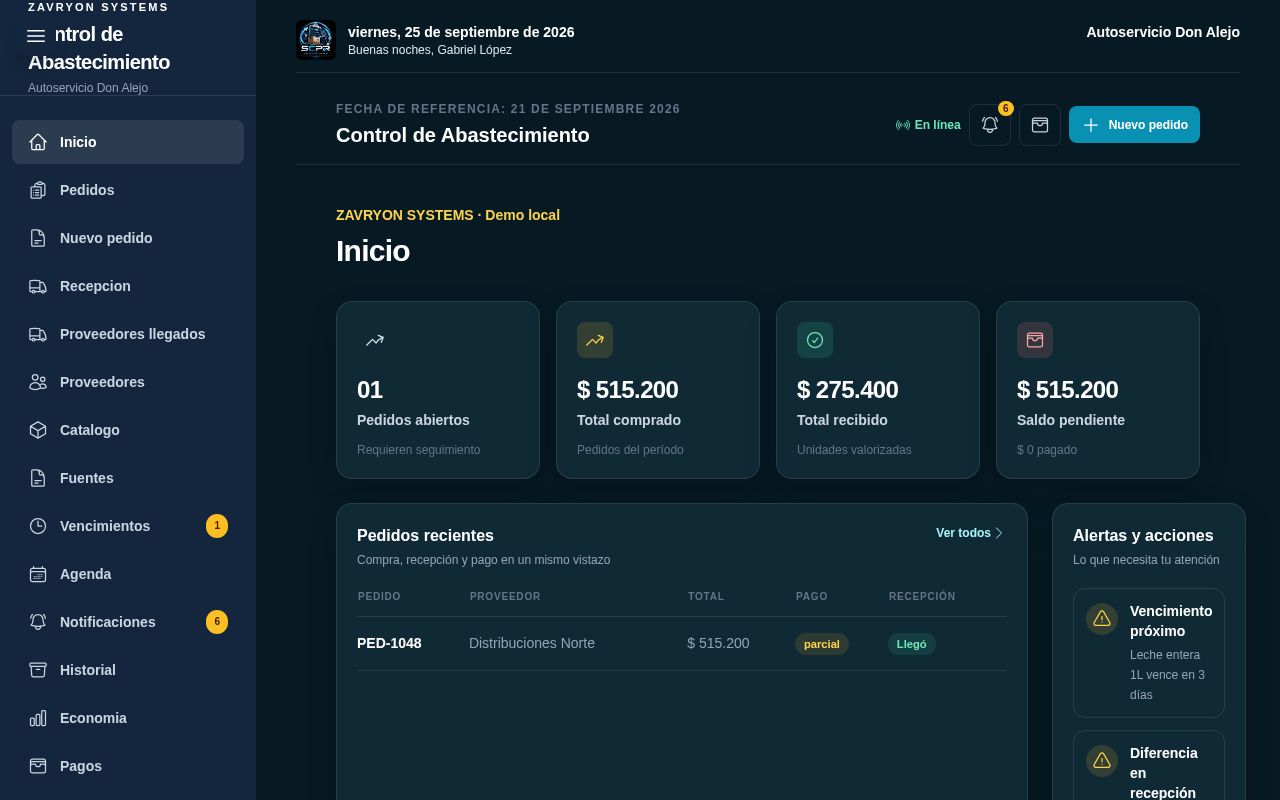This screenshot has height=800, width=1280.
Task: Go to Inicio in the sidebar
Action: tap(128, 142)
